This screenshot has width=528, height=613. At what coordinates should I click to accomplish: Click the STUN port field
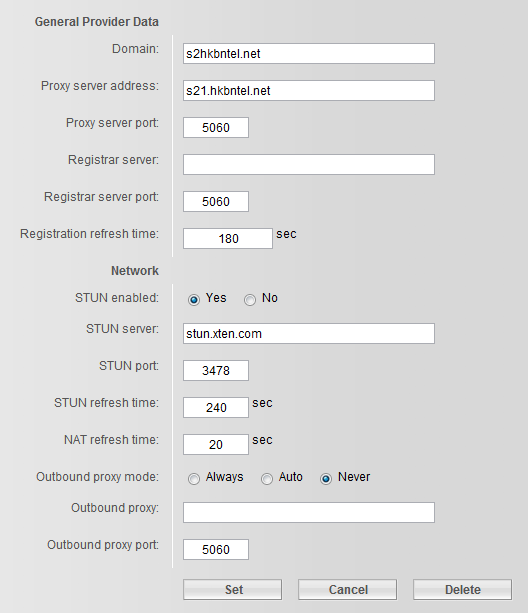pos(216,371)
